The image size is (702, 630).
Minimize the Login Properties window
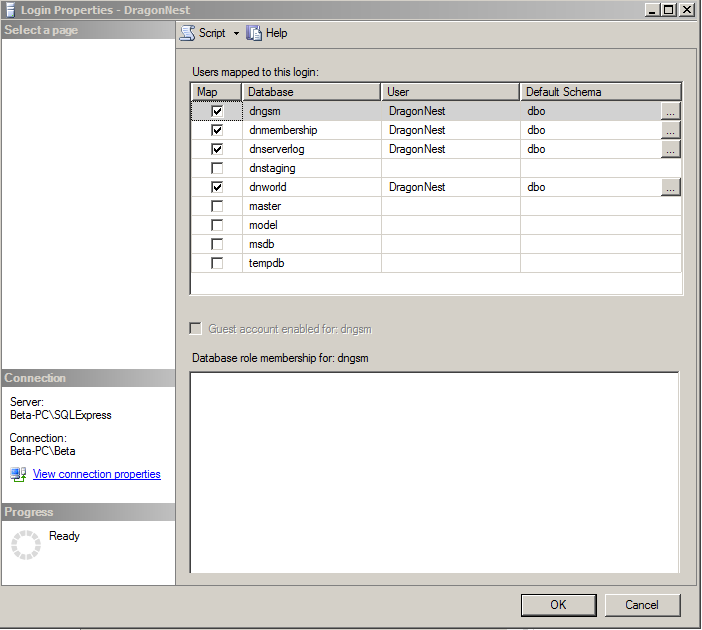(x=652, y=9)
